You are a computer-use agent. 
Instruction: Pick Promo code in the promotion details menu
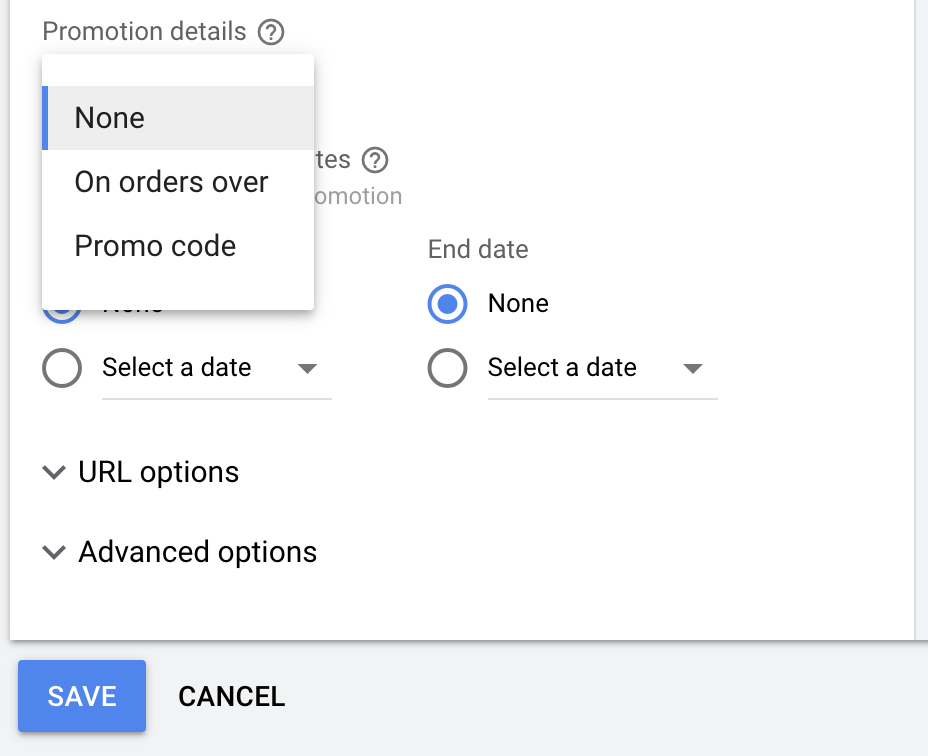click(155, 246)
